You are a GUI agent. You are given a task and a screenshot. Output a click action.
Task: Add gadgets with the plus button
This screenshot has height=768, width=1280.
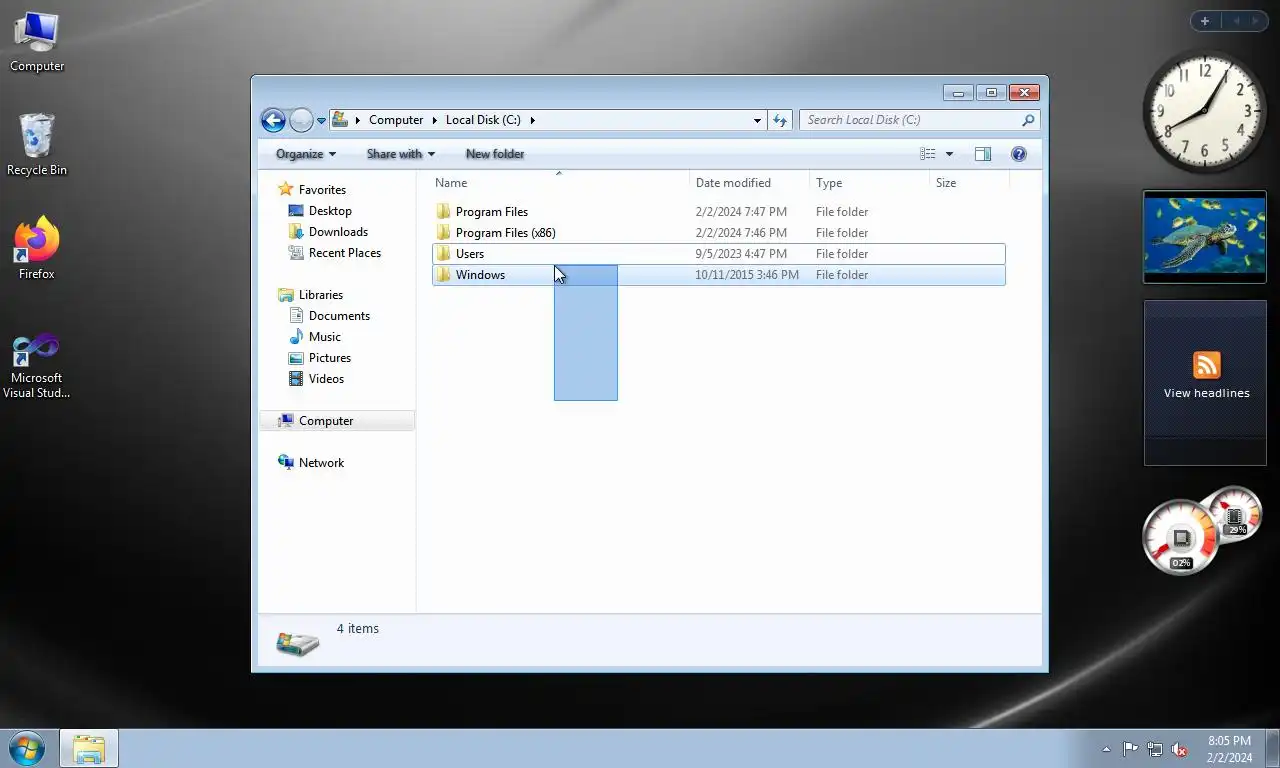[1205, 21]
